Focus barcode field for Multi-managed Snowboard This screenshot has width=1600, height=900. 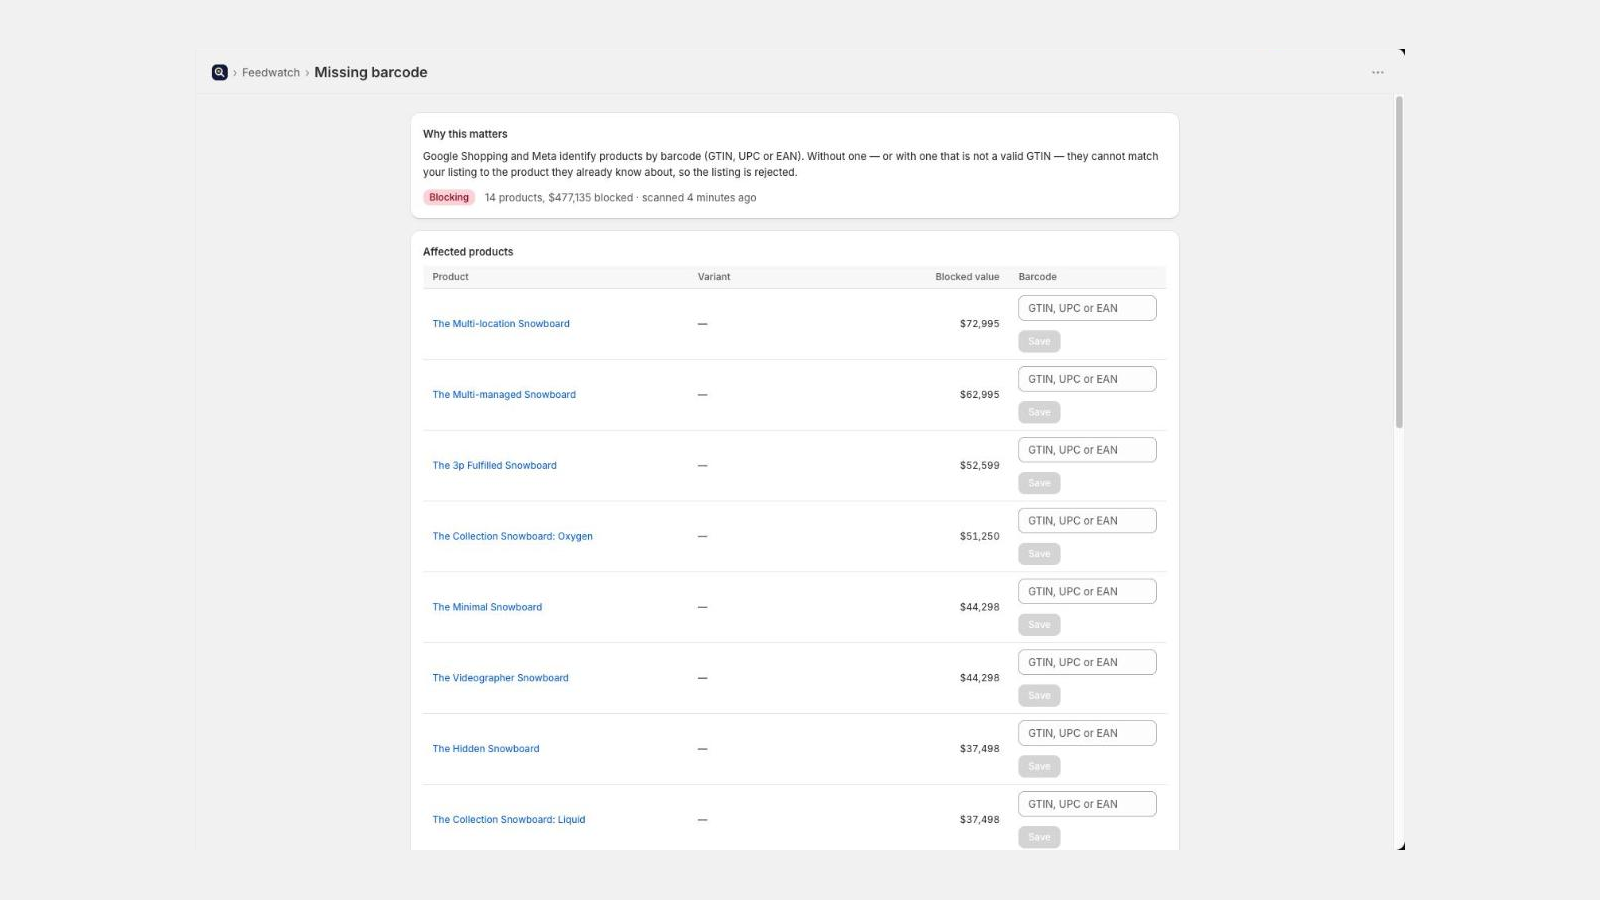pyautogui.click(x=1087, y=379)
